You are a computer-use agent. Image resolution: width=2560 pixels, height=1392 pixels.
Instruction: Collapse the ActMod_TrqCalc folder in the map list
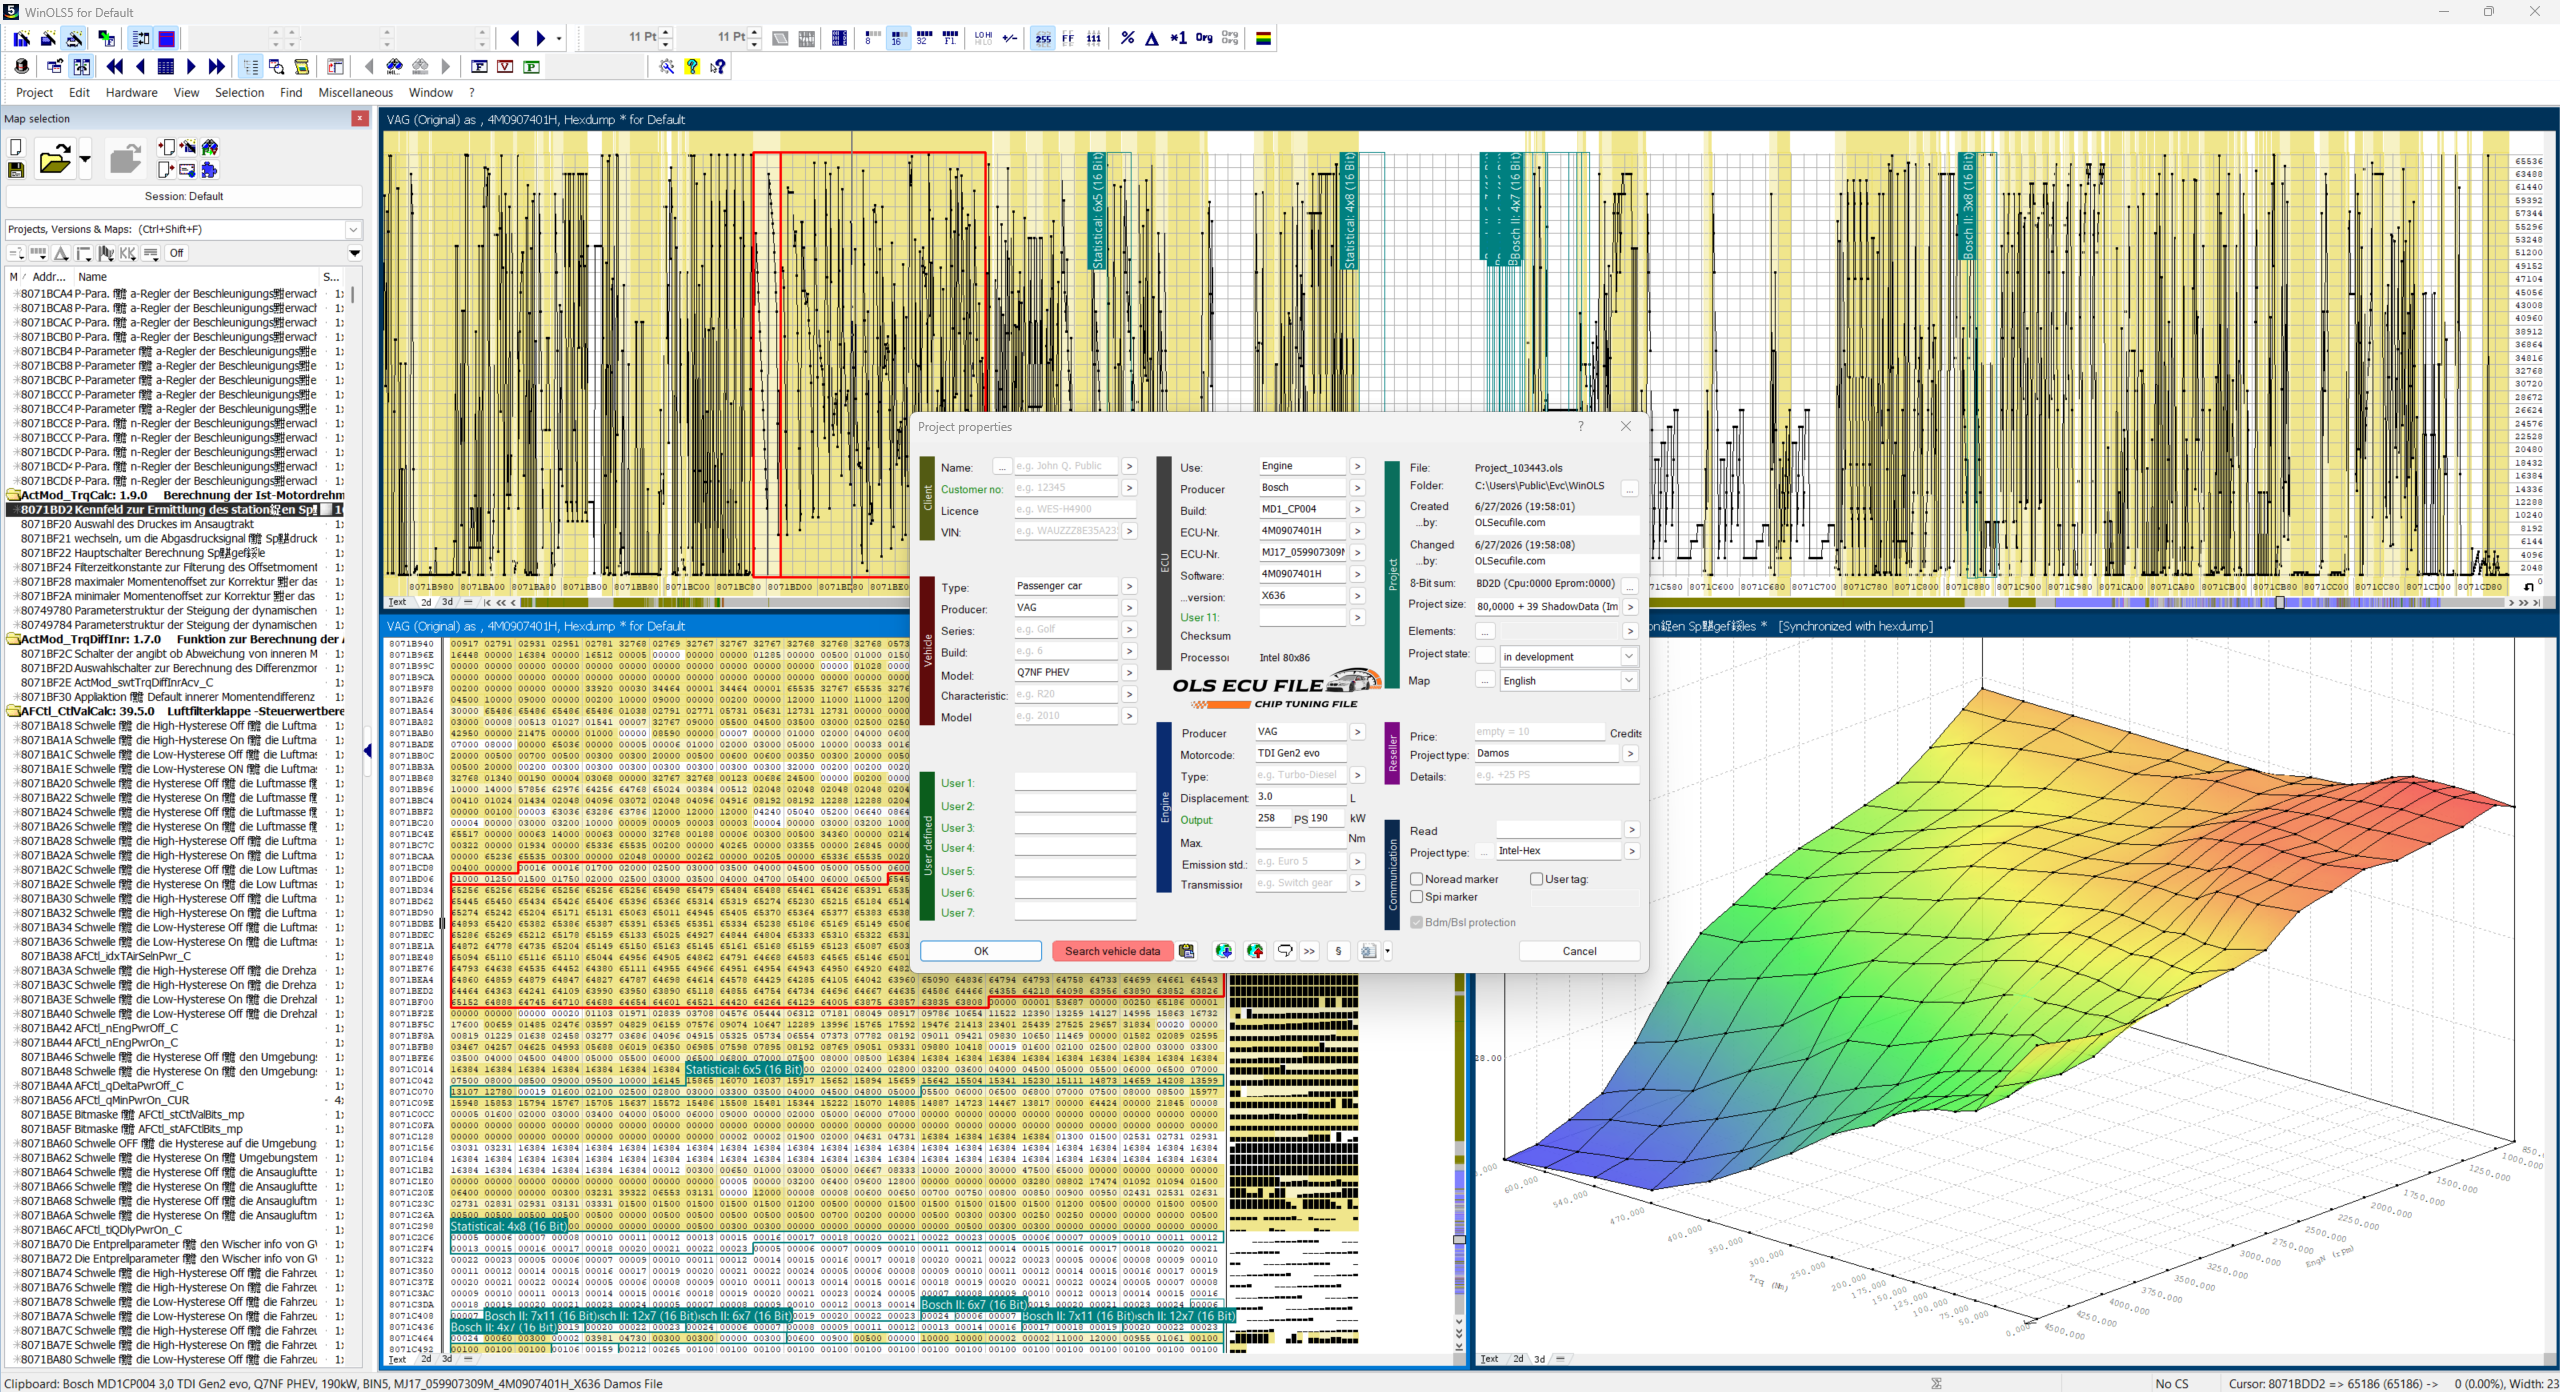(x=13, y=495)
